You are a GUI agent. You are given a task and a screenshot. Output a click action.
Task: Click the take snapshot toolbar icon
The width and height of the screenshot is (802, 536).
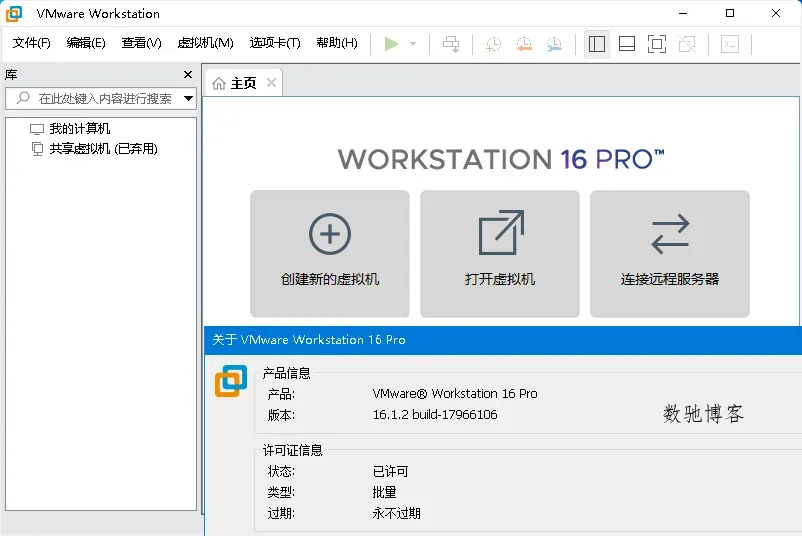click(x=493, y=44)
